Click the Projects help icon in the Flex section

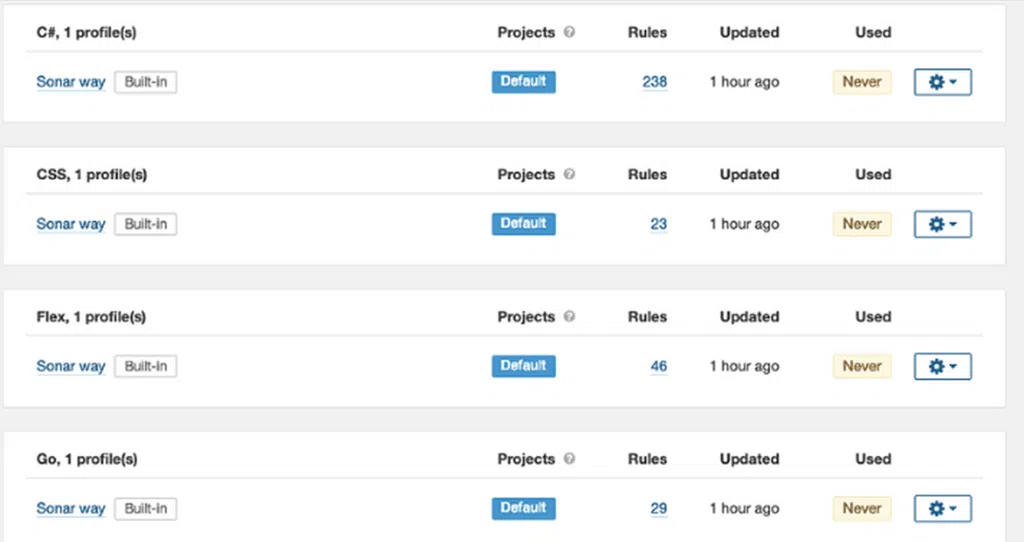pyautogui.click(x=569, y=317)
